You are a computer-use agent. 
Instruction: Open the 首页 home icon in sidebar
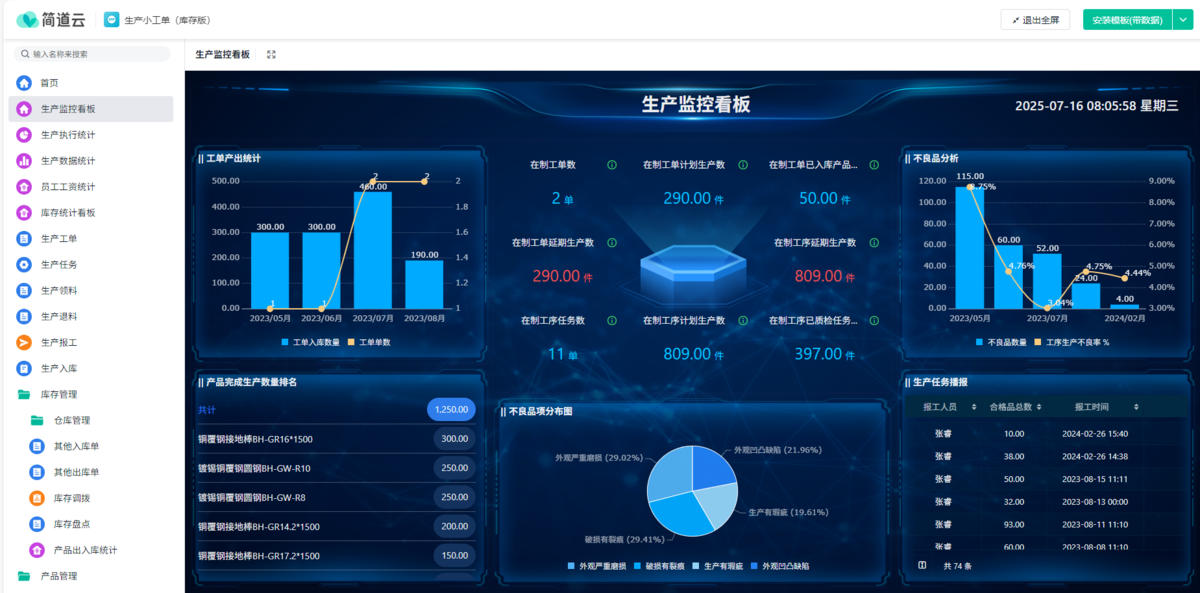point(24,83)
